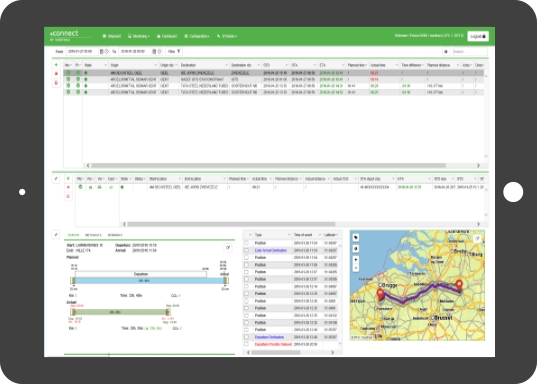537x384 pixels.
Task: Switch to the Status tab
Action: point(73,235)
